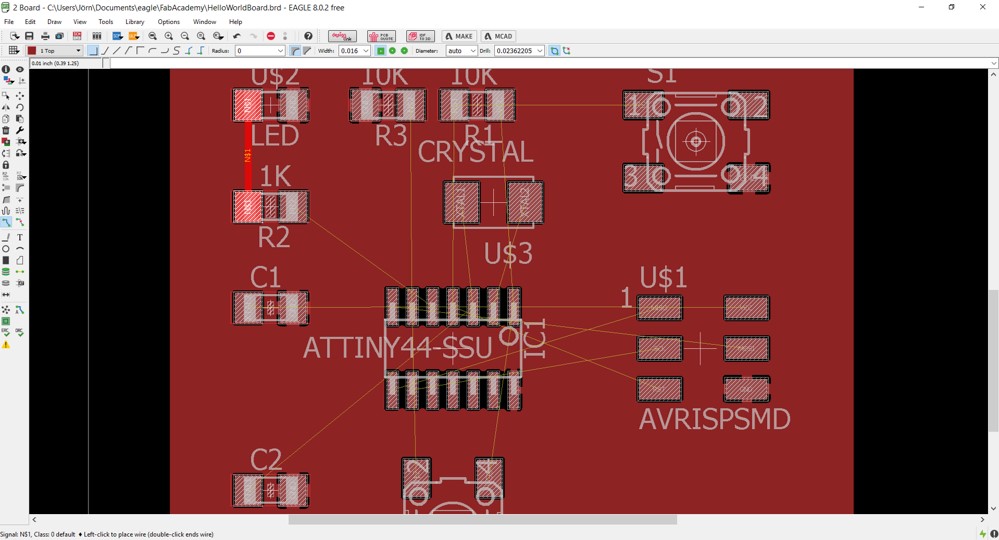This screenshot has width=999, height=540.
Task: Open help with the question mark icon
Action: (x=308, y=36)
